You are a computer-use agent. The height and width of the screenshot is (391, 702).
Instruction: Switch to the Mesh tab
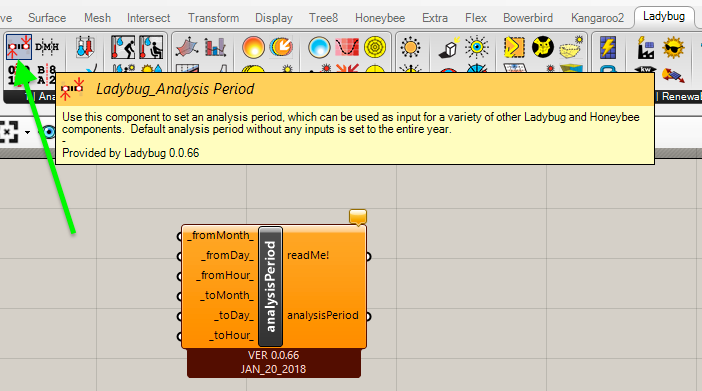97,18
